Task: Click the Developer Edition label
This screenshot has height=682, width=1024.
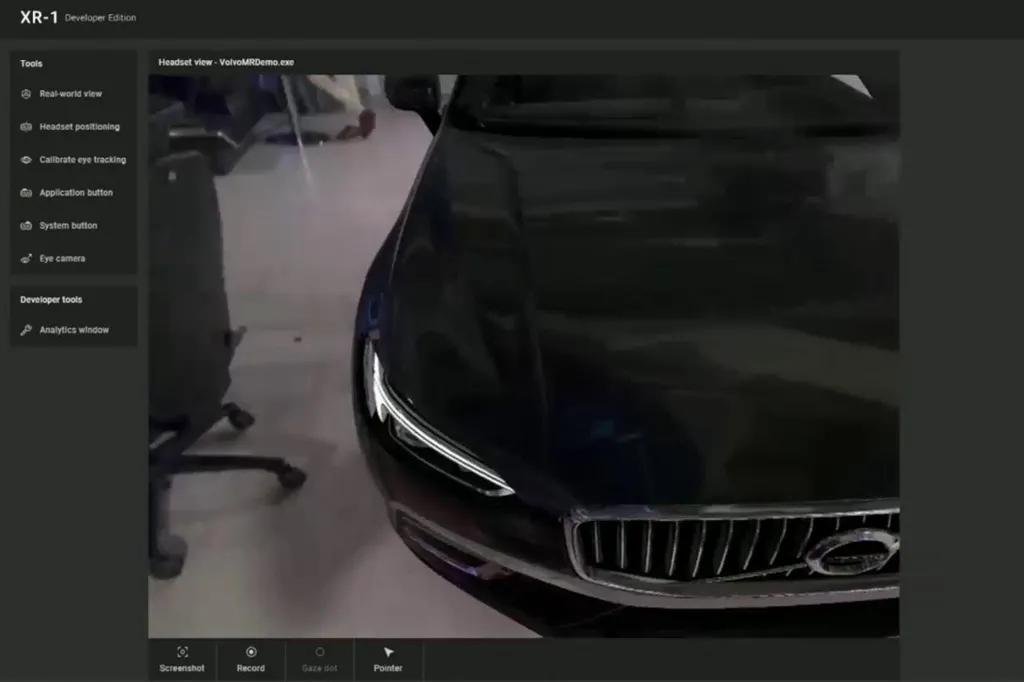Action: click(101, 18)
